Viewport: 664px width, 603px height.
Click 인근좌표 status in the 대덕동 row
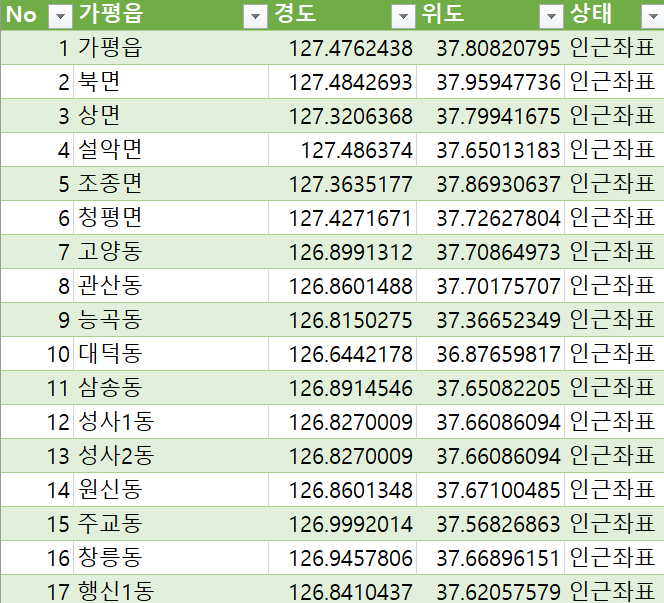[x=614, y=354]
